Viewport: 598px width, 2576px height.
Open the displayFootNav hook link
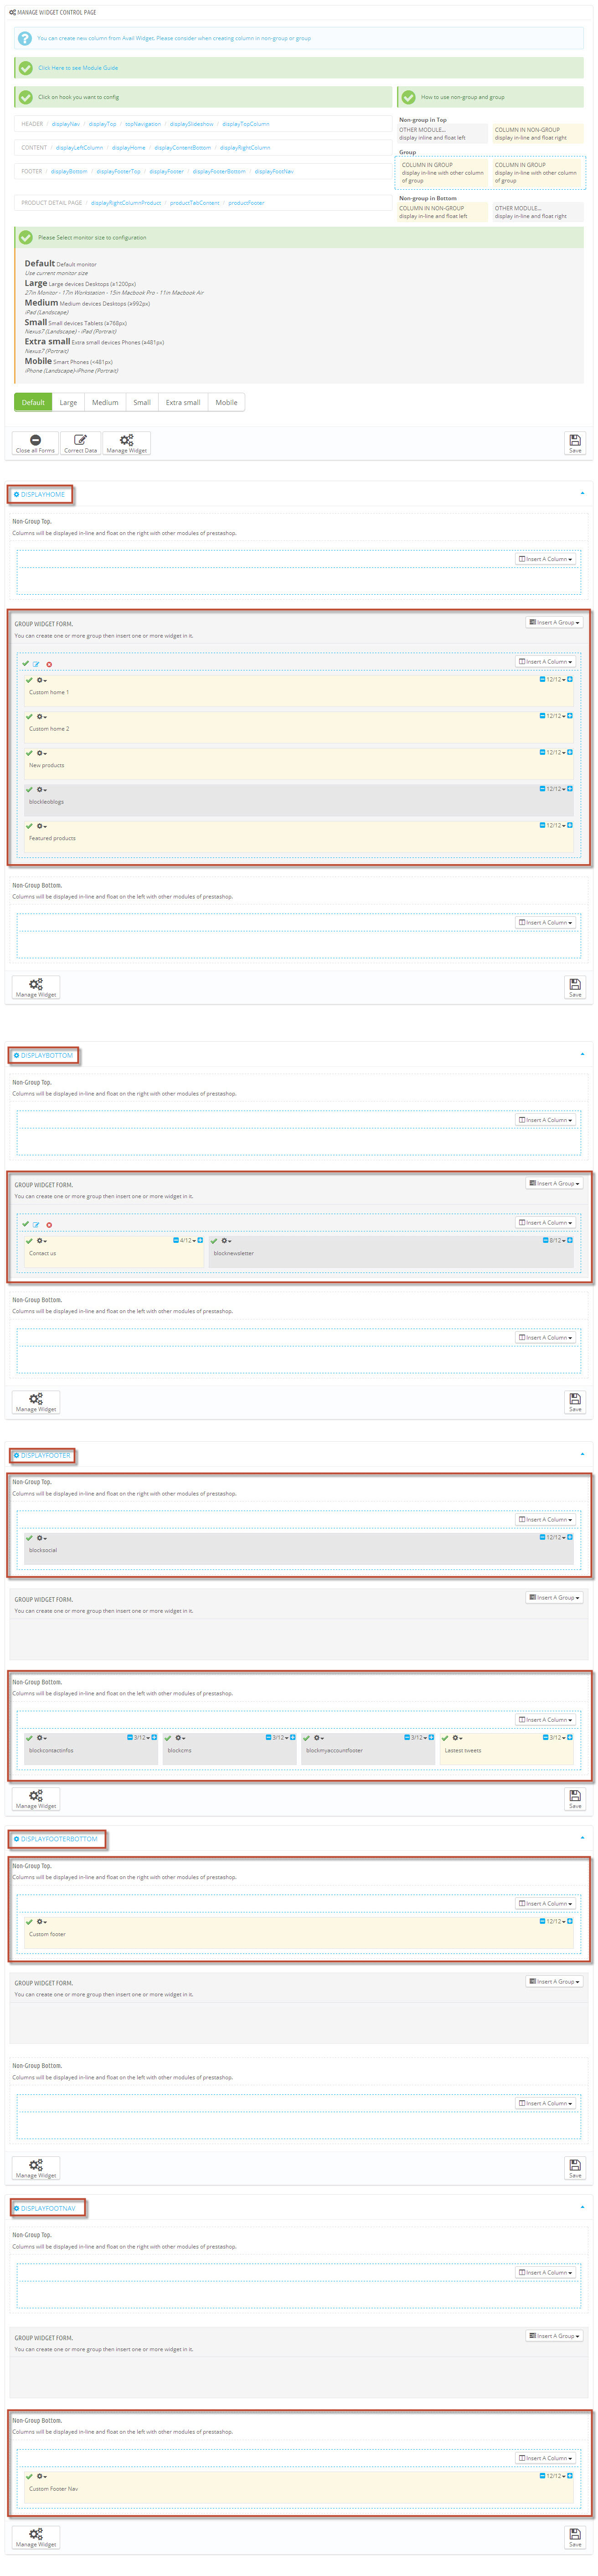(x=274, y=172)
